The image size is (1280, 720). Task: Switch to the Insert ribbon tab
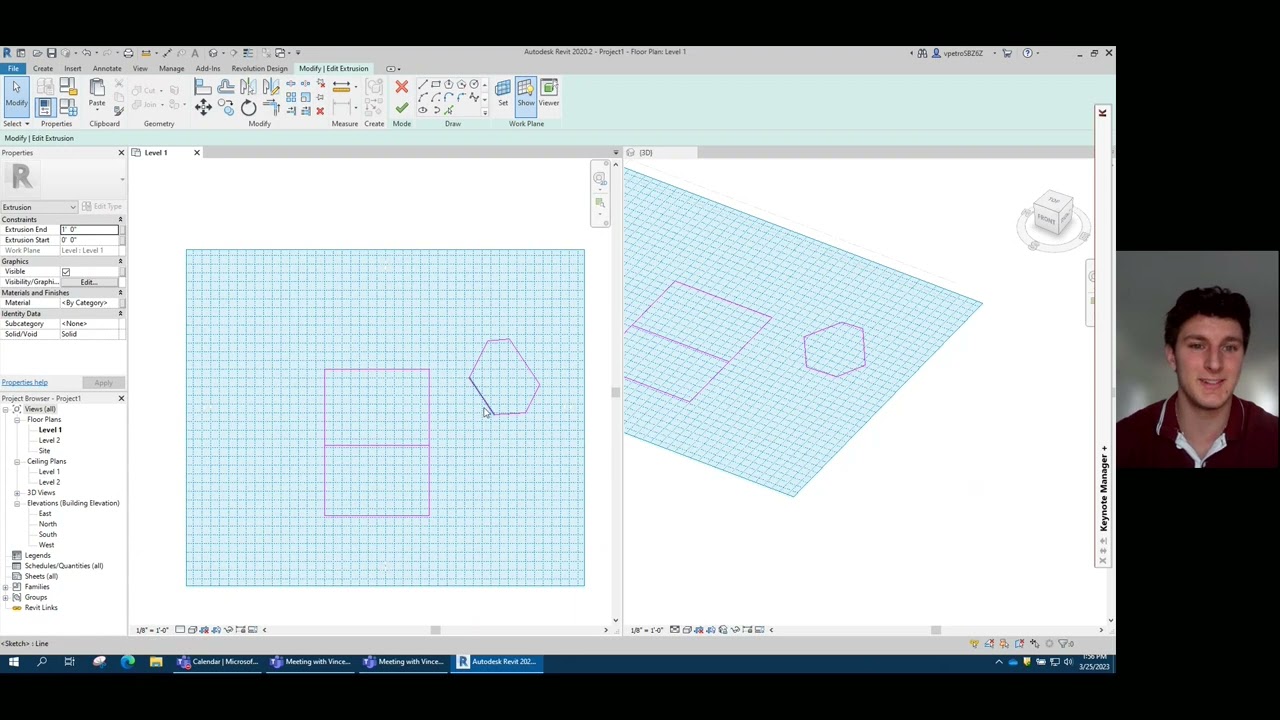(73, 69)
